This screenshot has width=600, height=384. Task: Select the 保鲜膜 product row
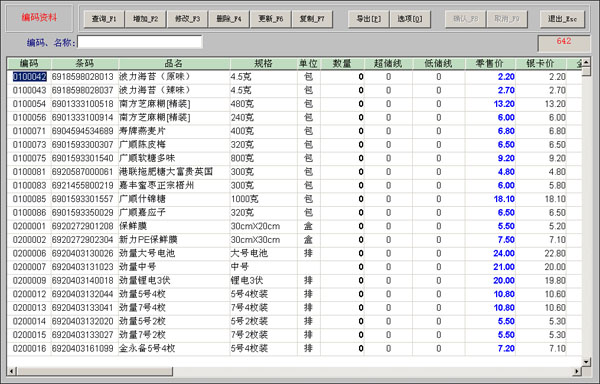click(295, 226)
